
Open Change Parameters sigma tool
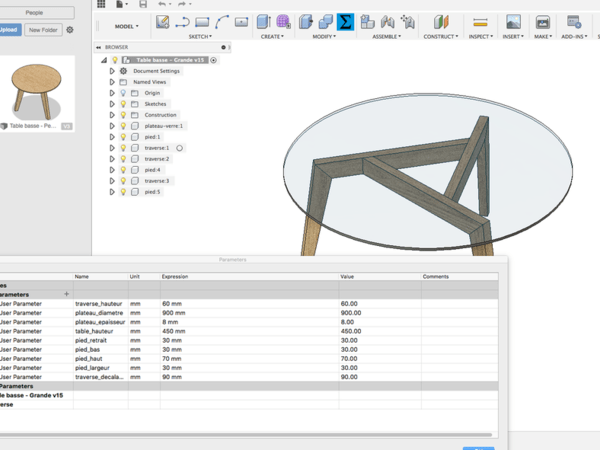tap(345, 22)
